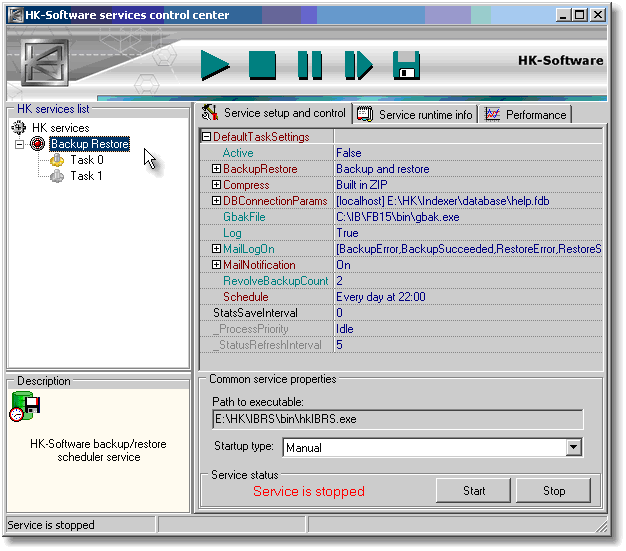Click the RevolveBackupCount value 2

coord(339,281)
